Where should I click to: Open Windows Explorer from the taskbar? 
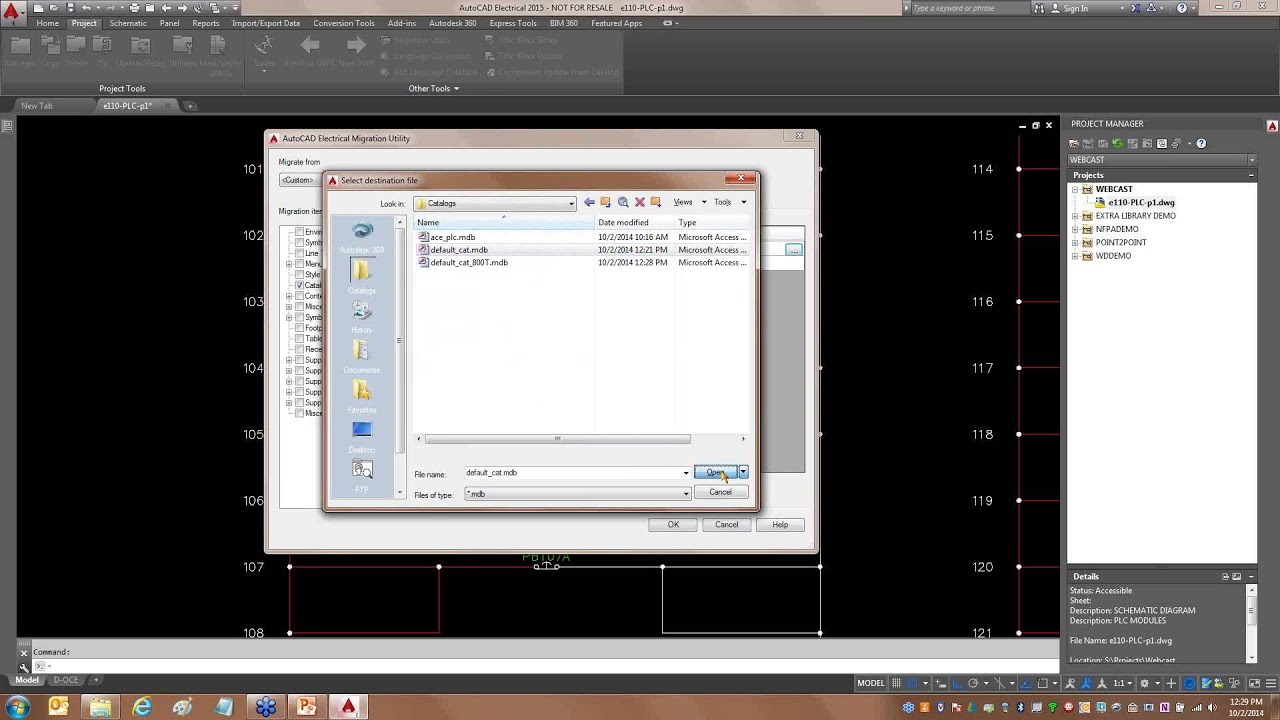(x=100, y=707)
